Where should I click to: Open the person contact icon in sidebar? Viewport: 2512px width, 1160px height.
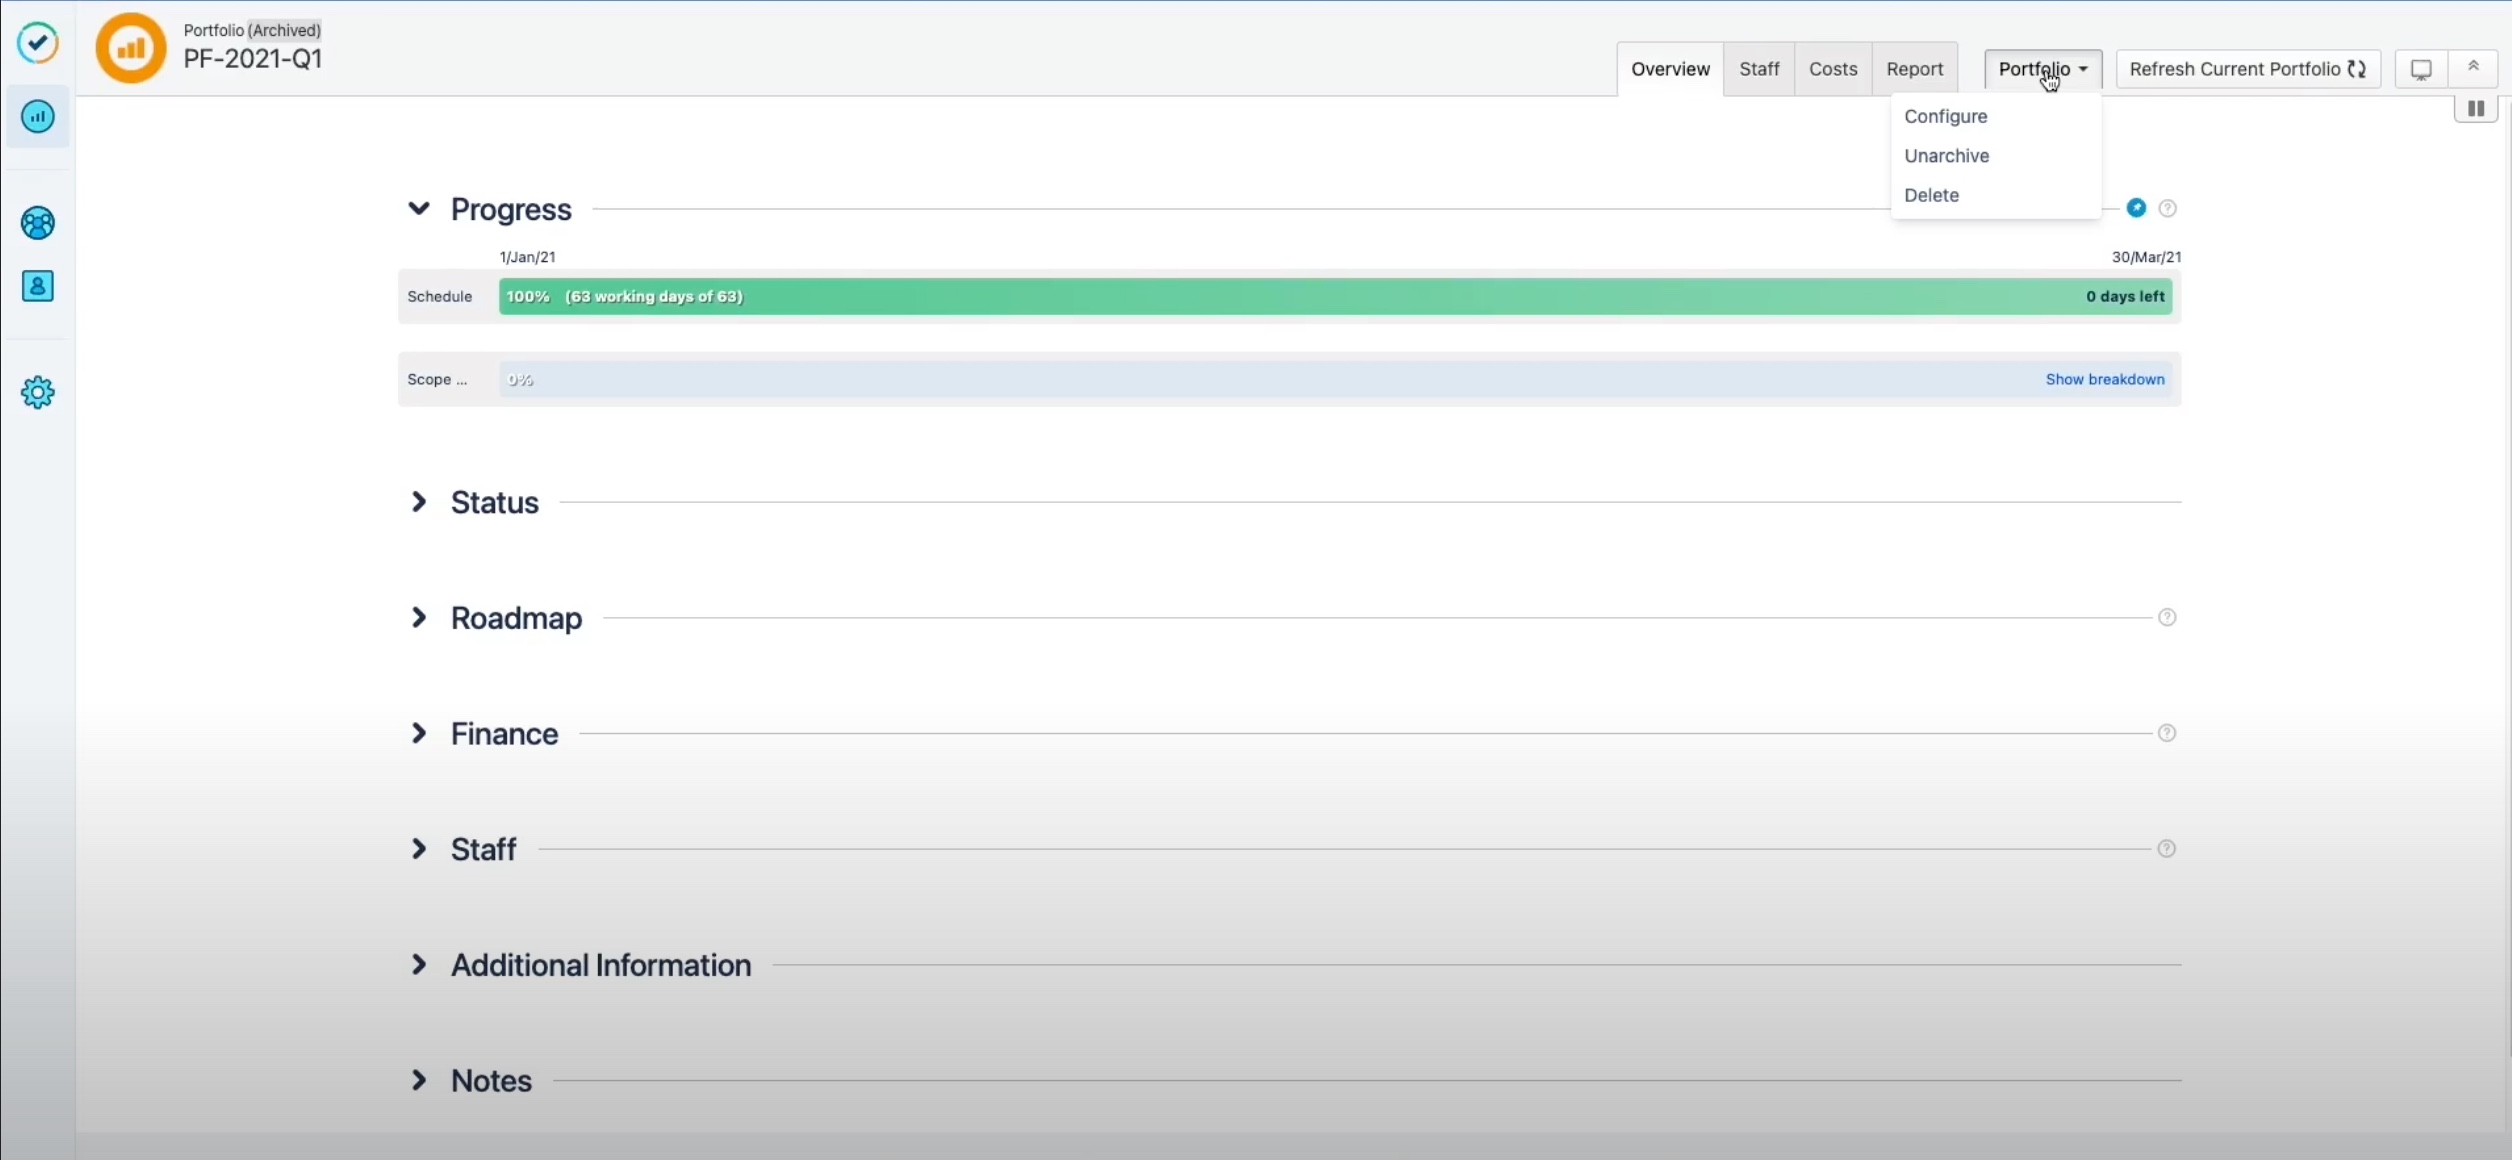click(x=38, y=287)
